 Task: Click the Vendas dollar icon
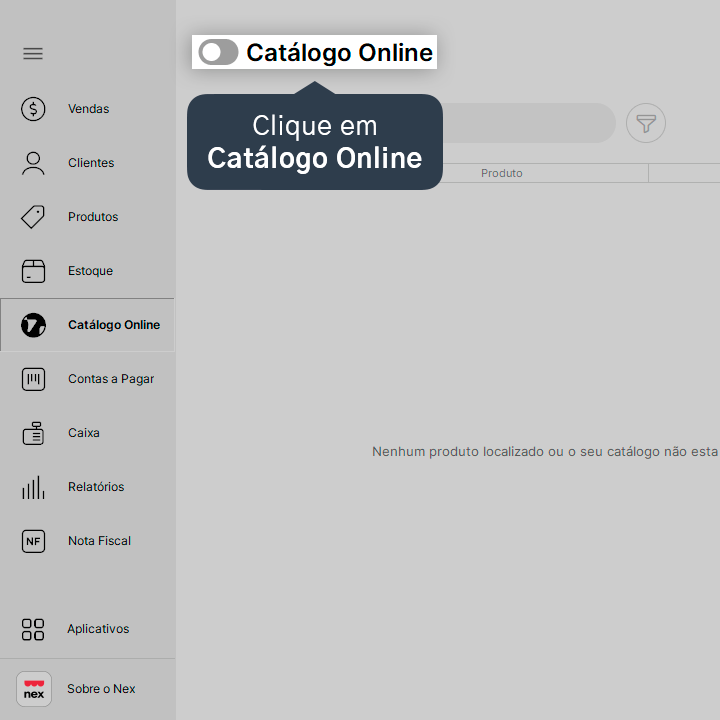click(x=33, y=109)
